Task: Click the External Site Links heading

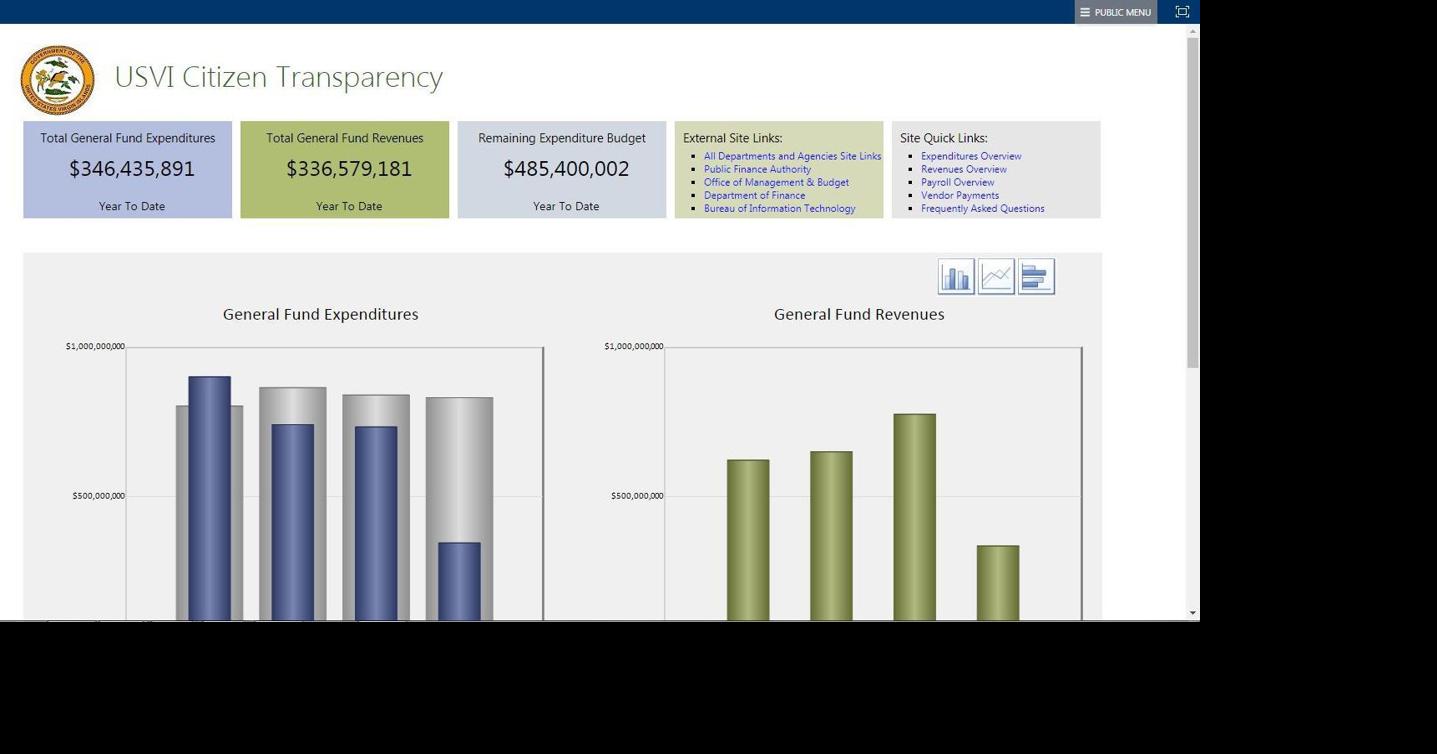Action: tap(732, 138)
